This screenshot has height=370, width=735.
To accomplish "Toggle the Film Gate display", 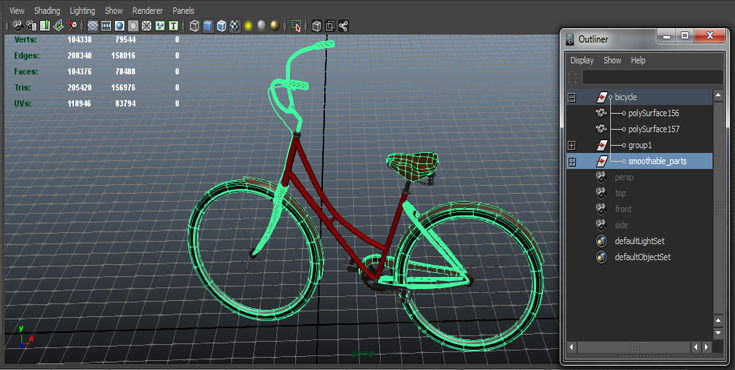I will [x=106, y=26].
